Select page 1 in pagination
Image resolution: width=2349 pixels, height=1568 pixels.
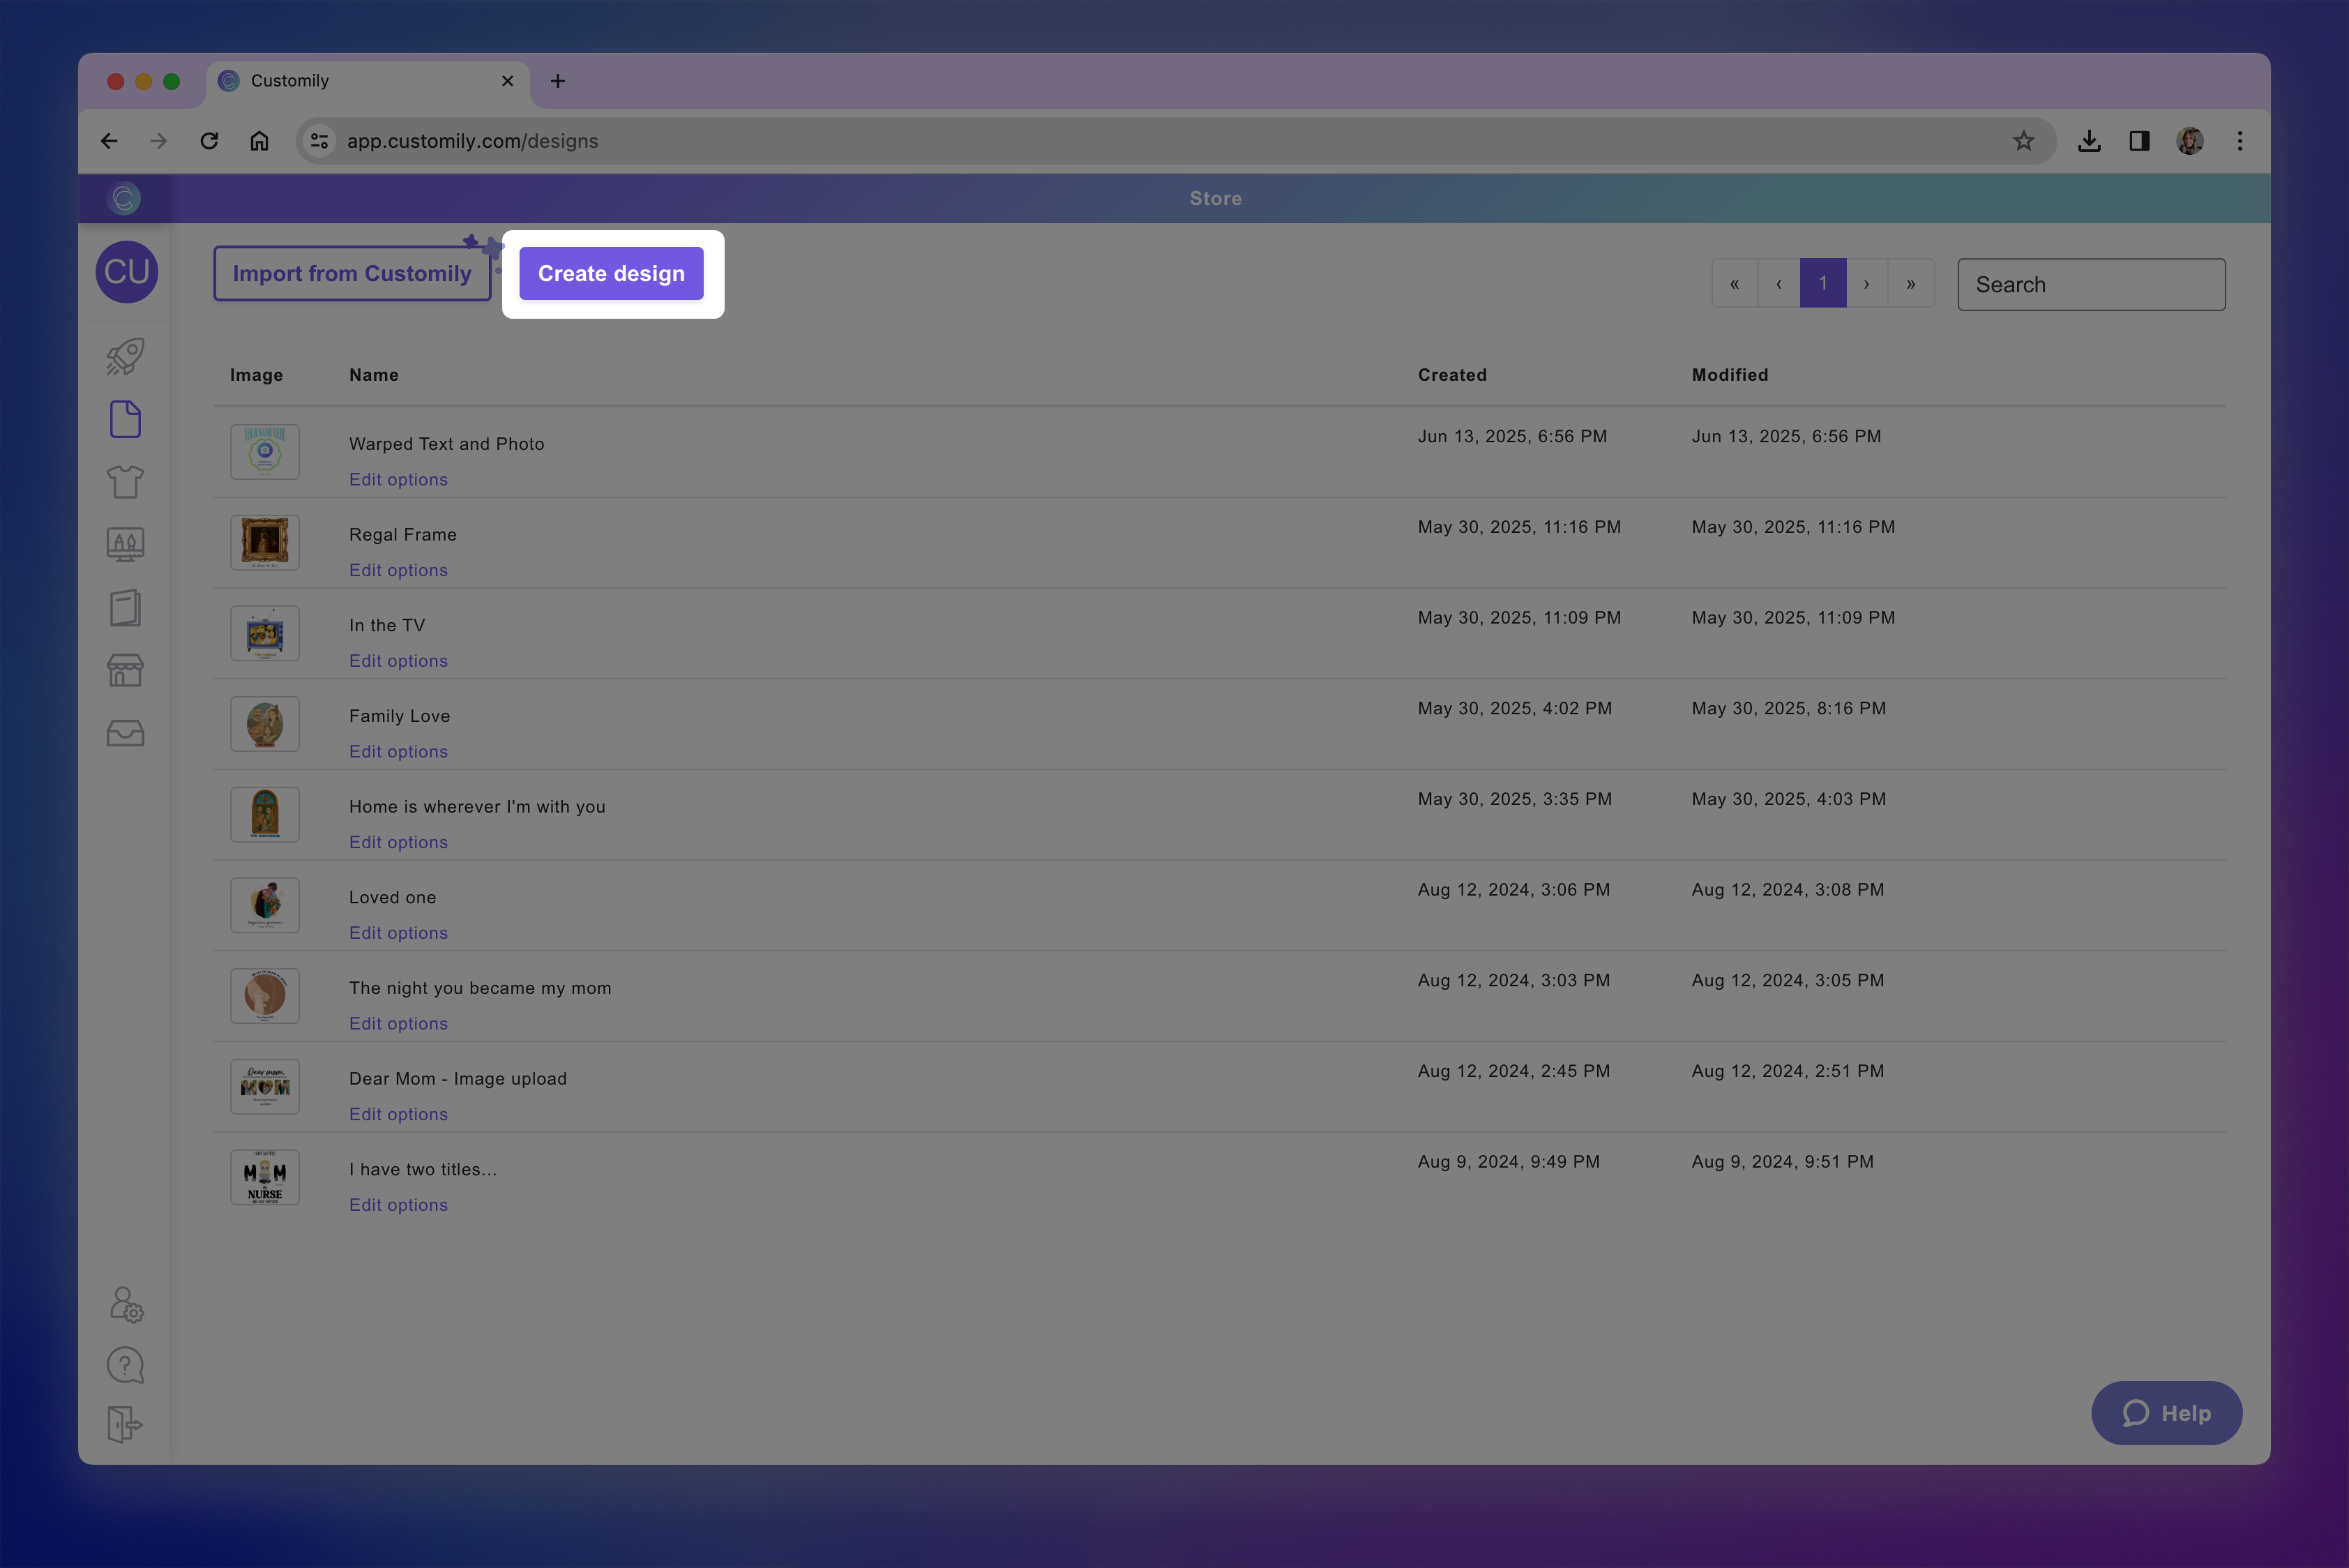click(1822, 284)
